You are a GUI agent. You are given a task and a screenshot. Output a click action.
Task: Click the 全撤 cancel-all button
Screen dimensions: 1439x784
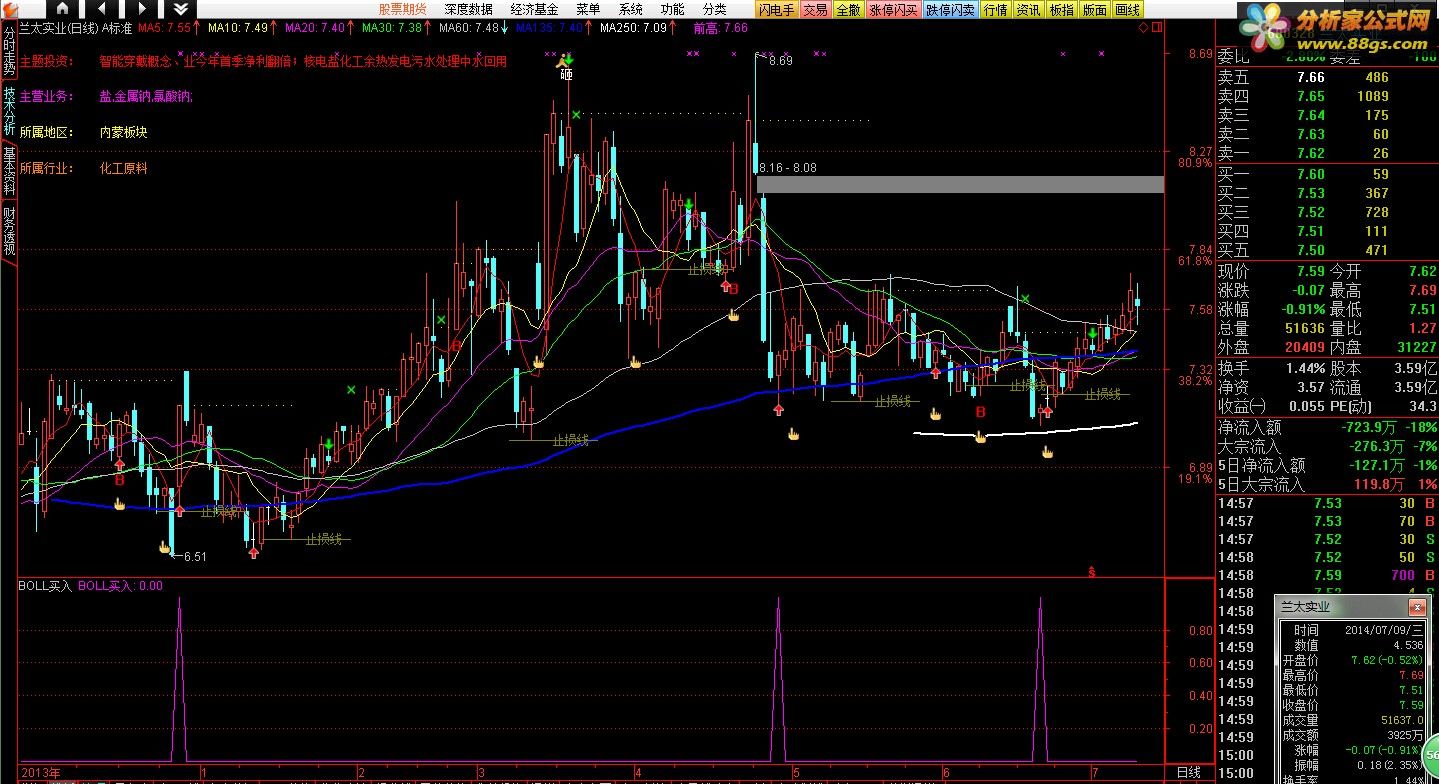click(848, 10)
